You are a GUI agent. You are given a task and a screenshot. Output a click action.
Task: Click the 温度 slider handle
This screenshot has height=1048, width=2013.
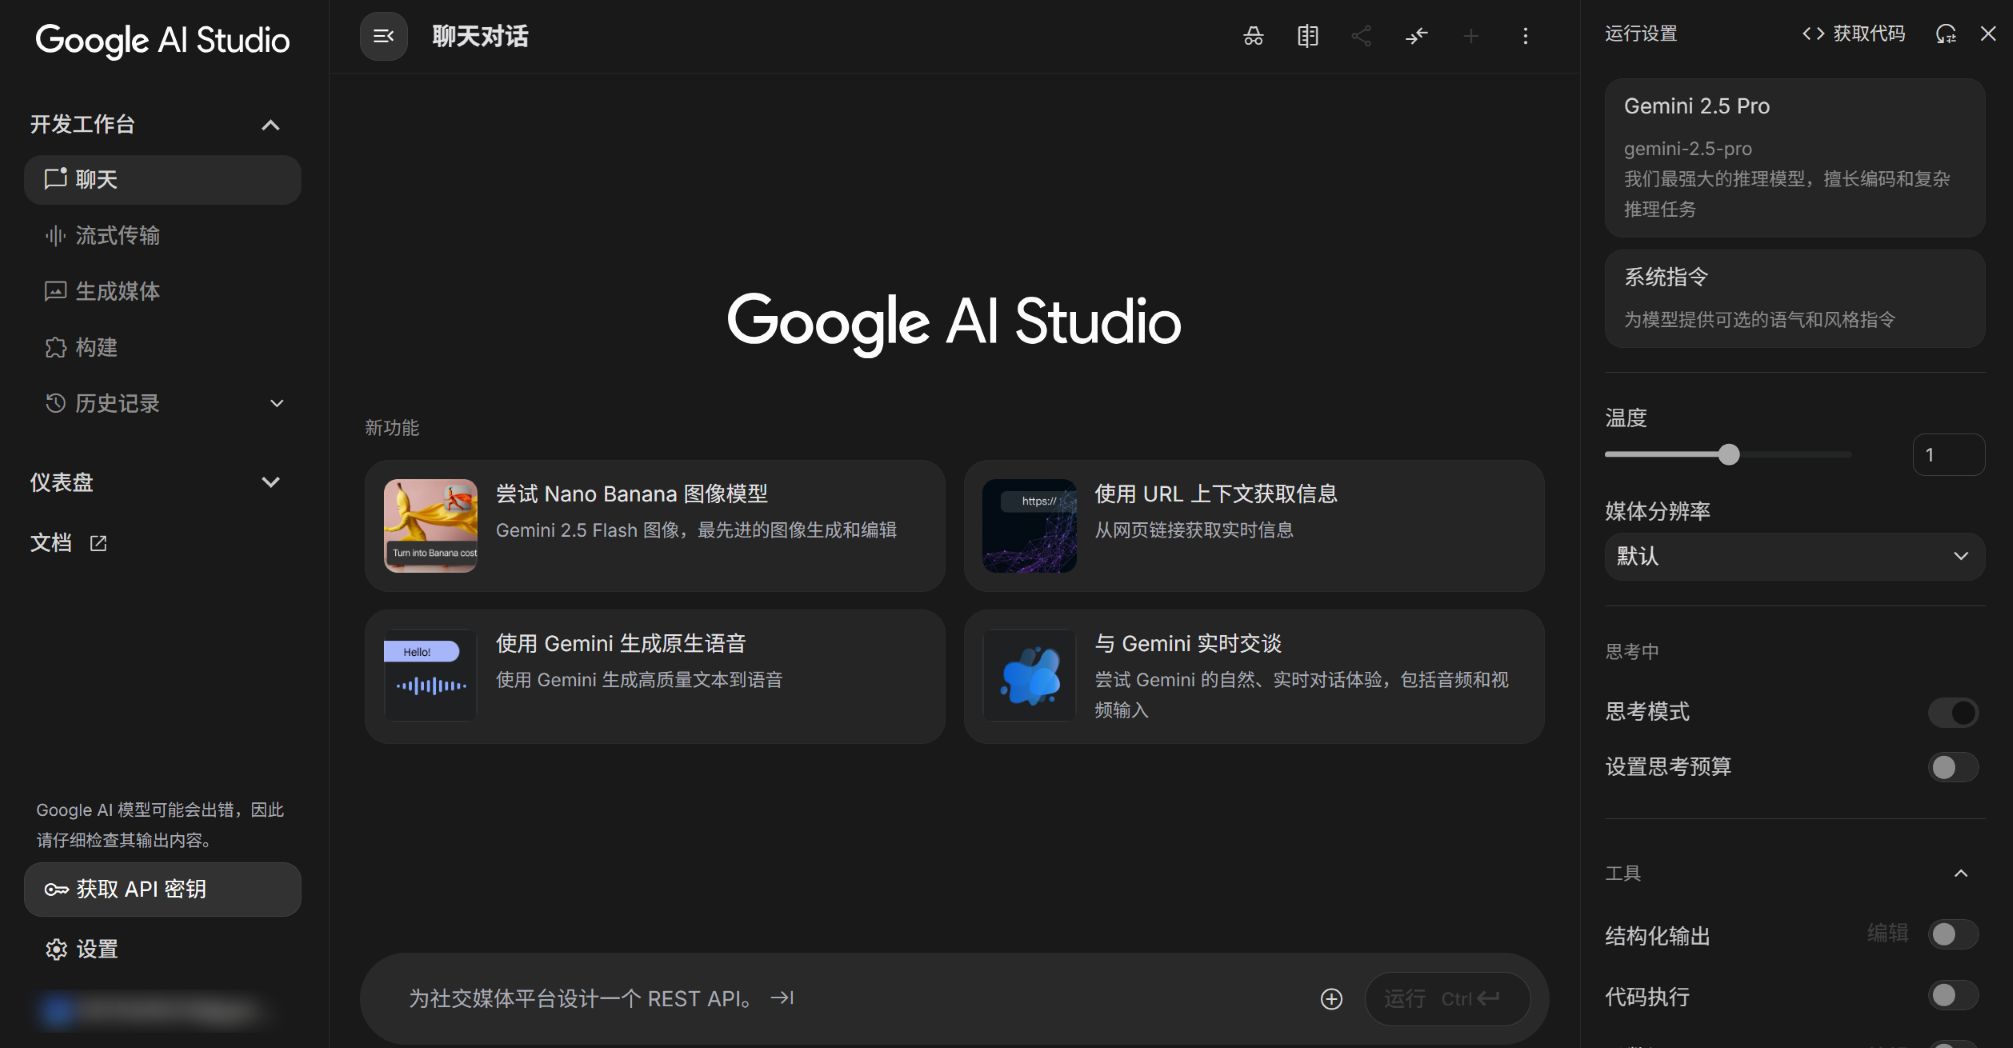click(1728, 455)
